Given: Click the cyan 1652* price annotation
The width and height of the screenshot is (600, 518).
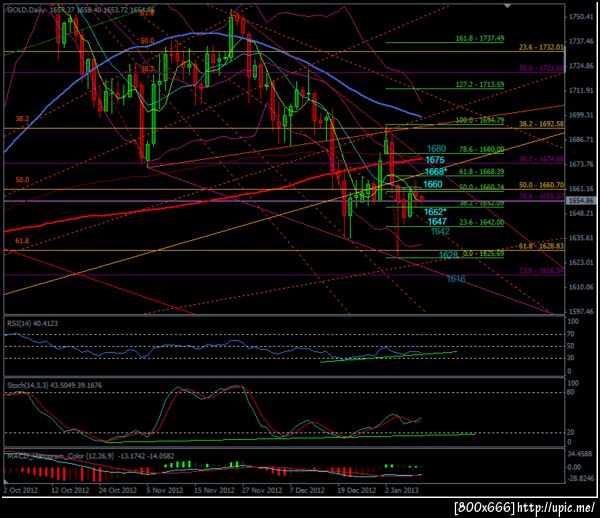Looking at the screenshot, I should click(x=435, y=212).
